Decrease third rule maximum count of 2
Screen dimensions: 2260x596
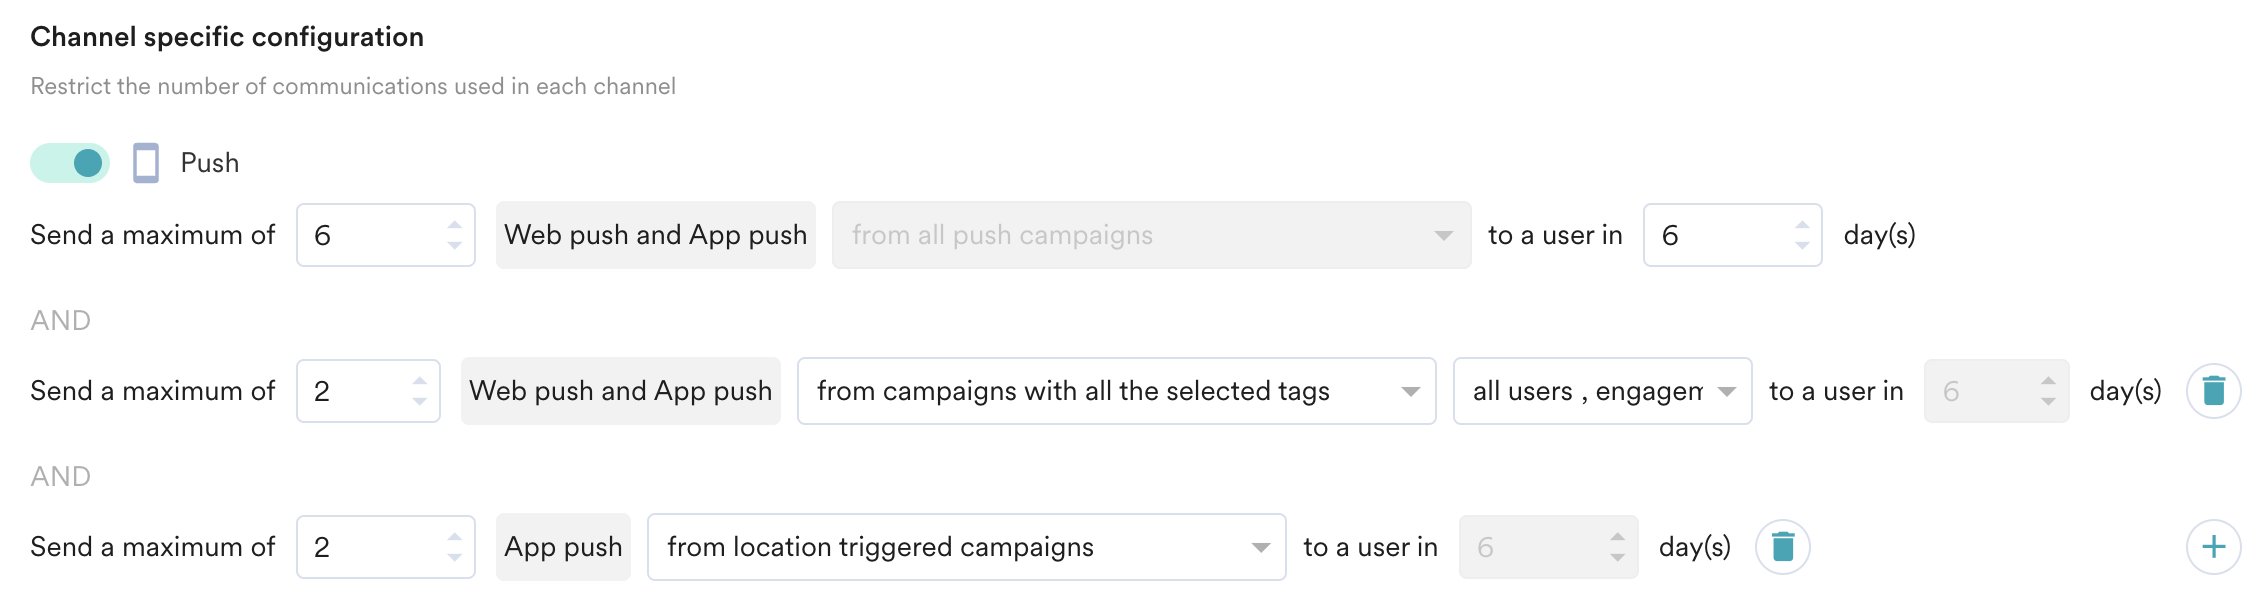coord(455,557)
